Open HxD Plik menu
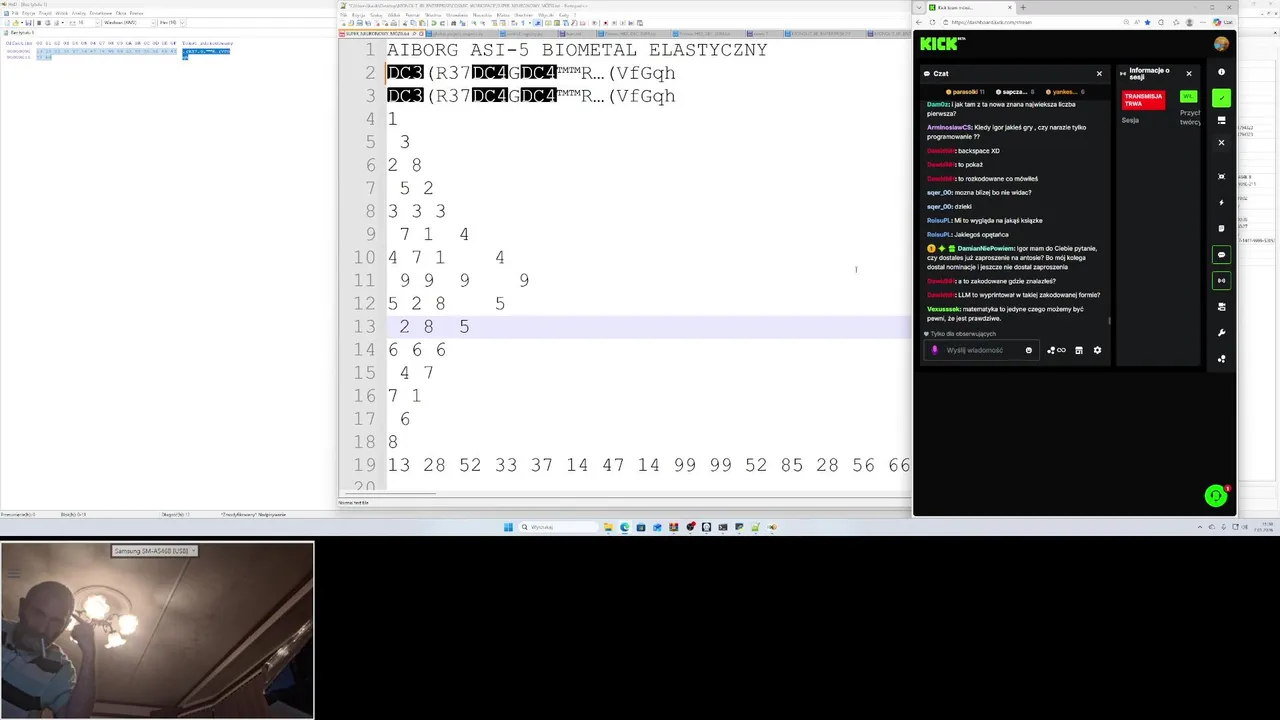Screen dimensions: 1280x720 (x=15, y=13)
